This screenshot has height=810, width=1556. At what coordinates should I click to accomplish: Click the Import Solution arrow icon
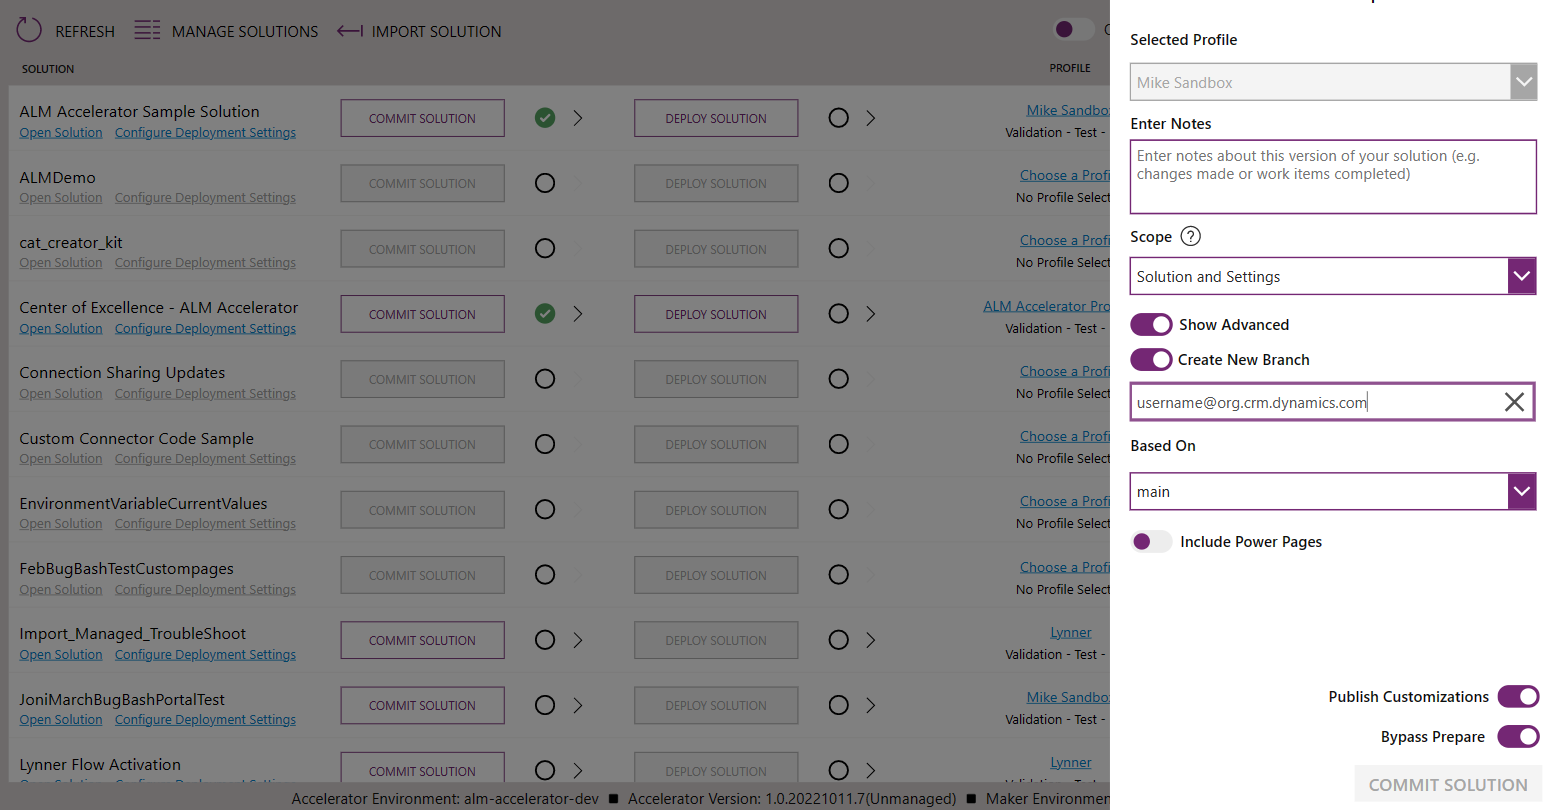349,31
